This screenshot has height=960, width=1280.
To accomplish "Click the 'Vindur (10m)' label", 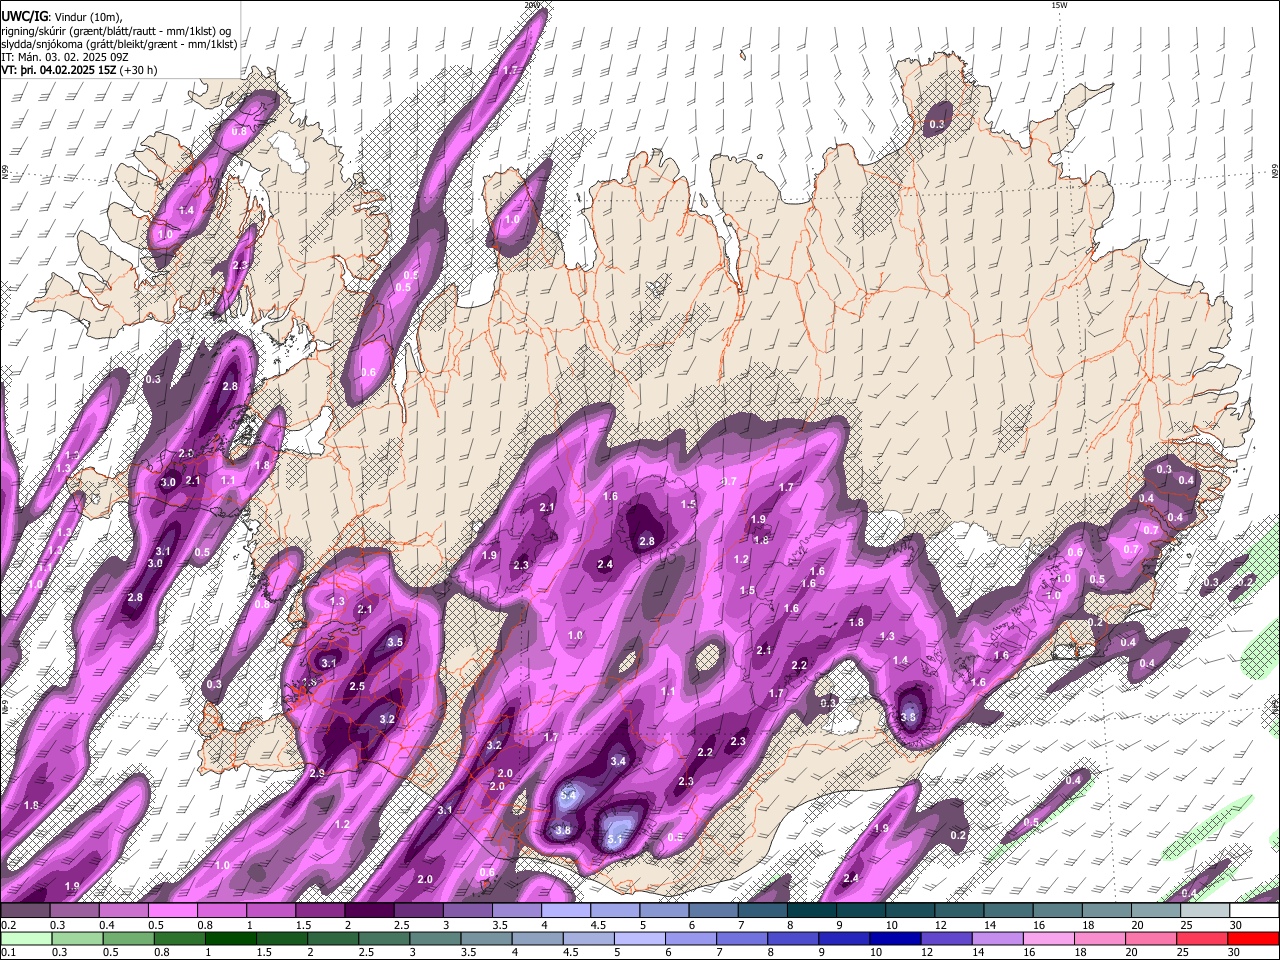I will click(88, 17).
